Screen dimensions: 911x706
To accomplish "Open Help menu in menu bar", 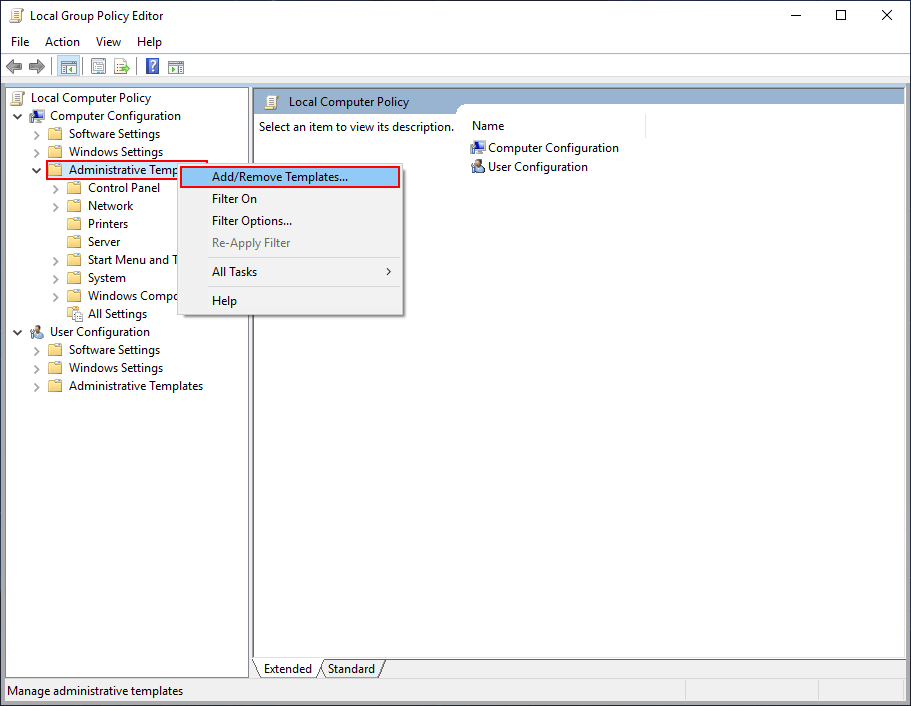I will [149, 42].
